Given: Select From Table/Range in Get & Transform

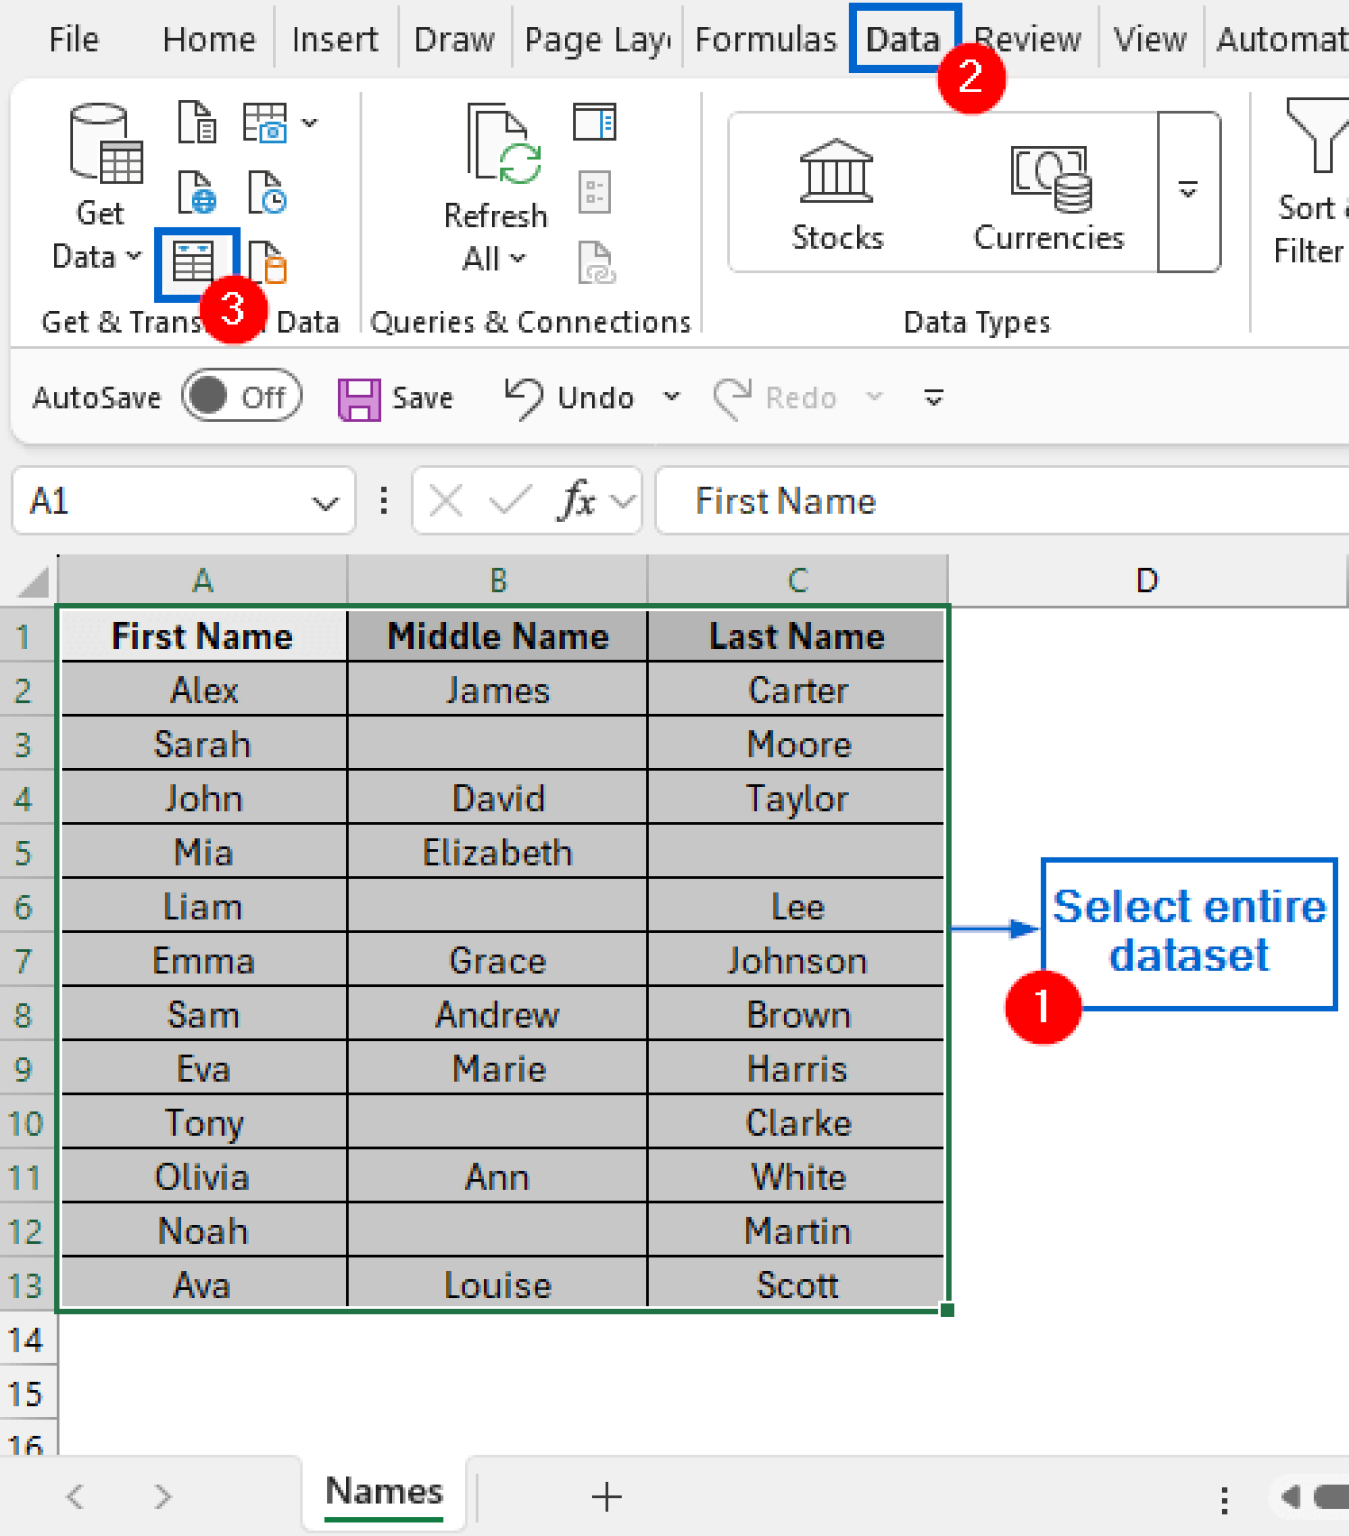Looking at the screenshot, I should [x=196, y=262].
